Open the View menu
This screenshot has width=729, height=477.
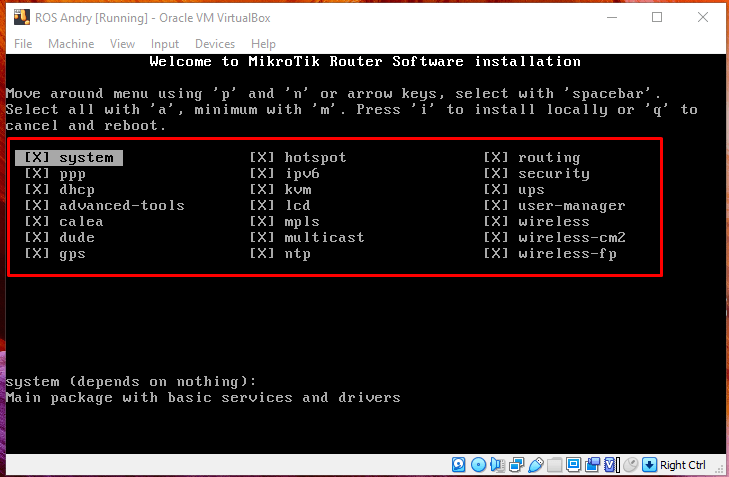pyautogui.click(x=122, y=44)
